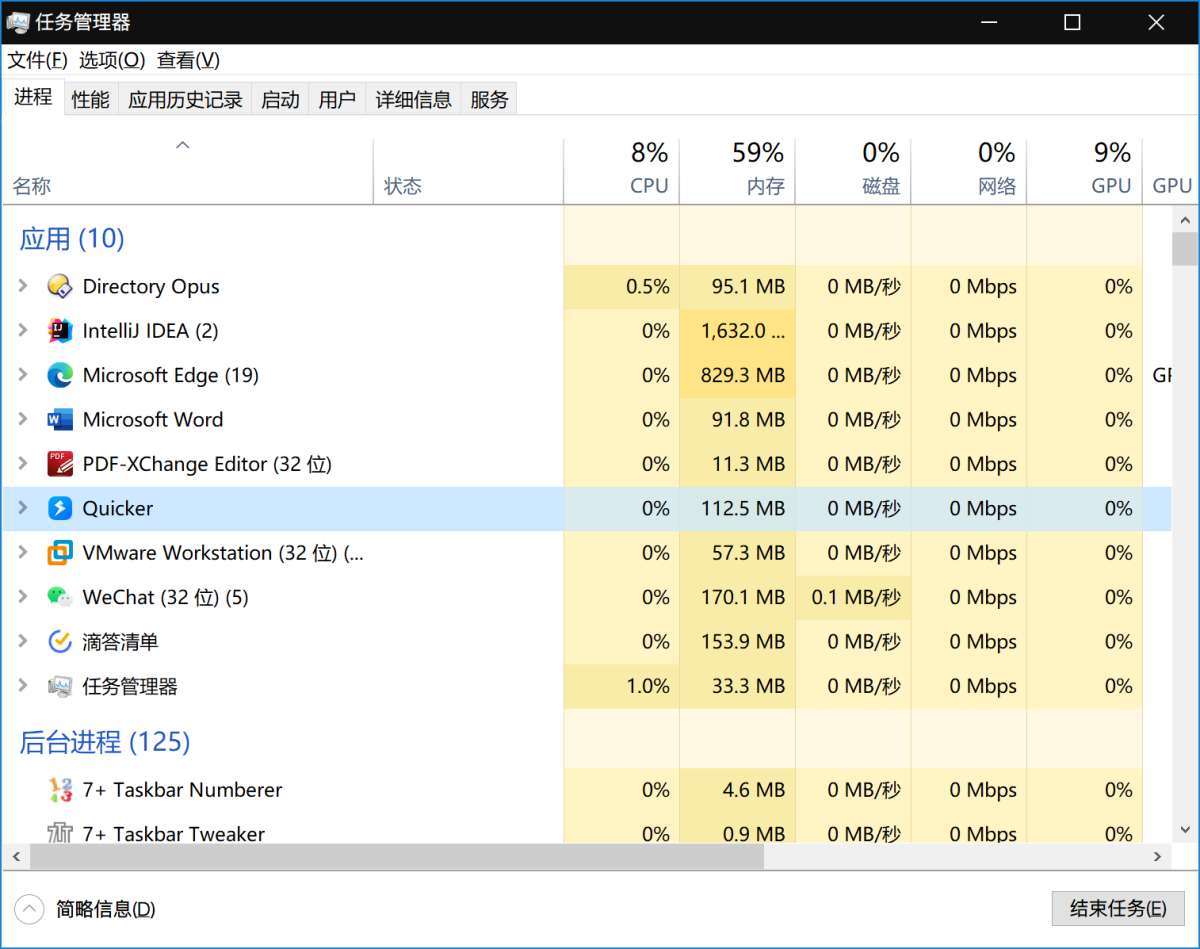The height and width of the screenshot is (949, 1200).
Task: Expand the 滴答清单 process row
Action: pos(23,641)
